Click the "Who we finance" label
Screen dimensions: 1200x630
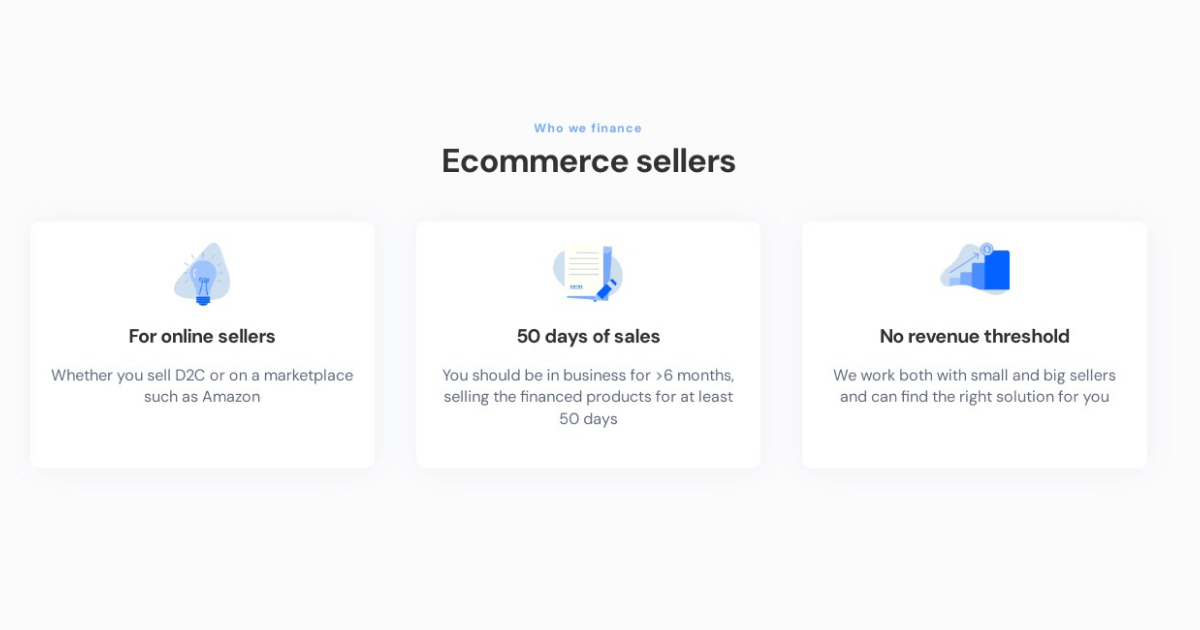pyautogui.click(x=588, y=128)
